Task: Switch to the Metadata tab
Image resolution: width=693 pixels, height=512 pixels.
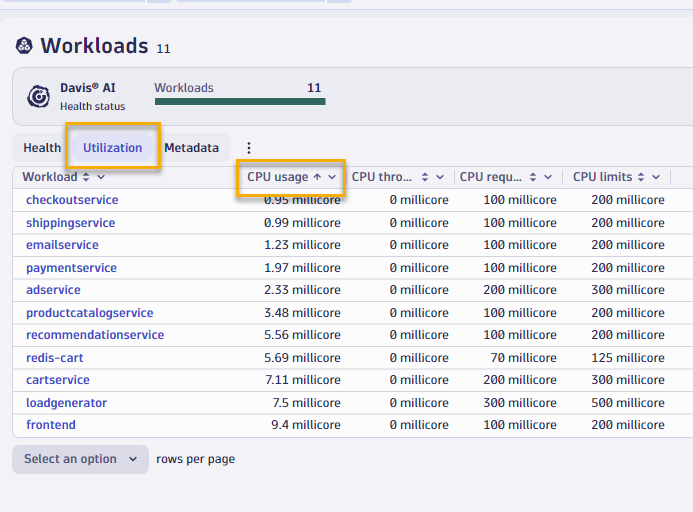Action: tap(191, 148)
